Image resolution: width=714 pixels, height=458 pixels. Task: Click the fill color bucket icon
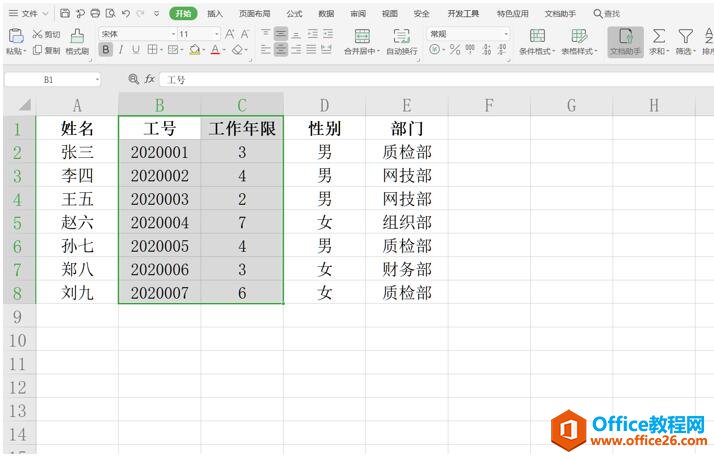(194, 50)
